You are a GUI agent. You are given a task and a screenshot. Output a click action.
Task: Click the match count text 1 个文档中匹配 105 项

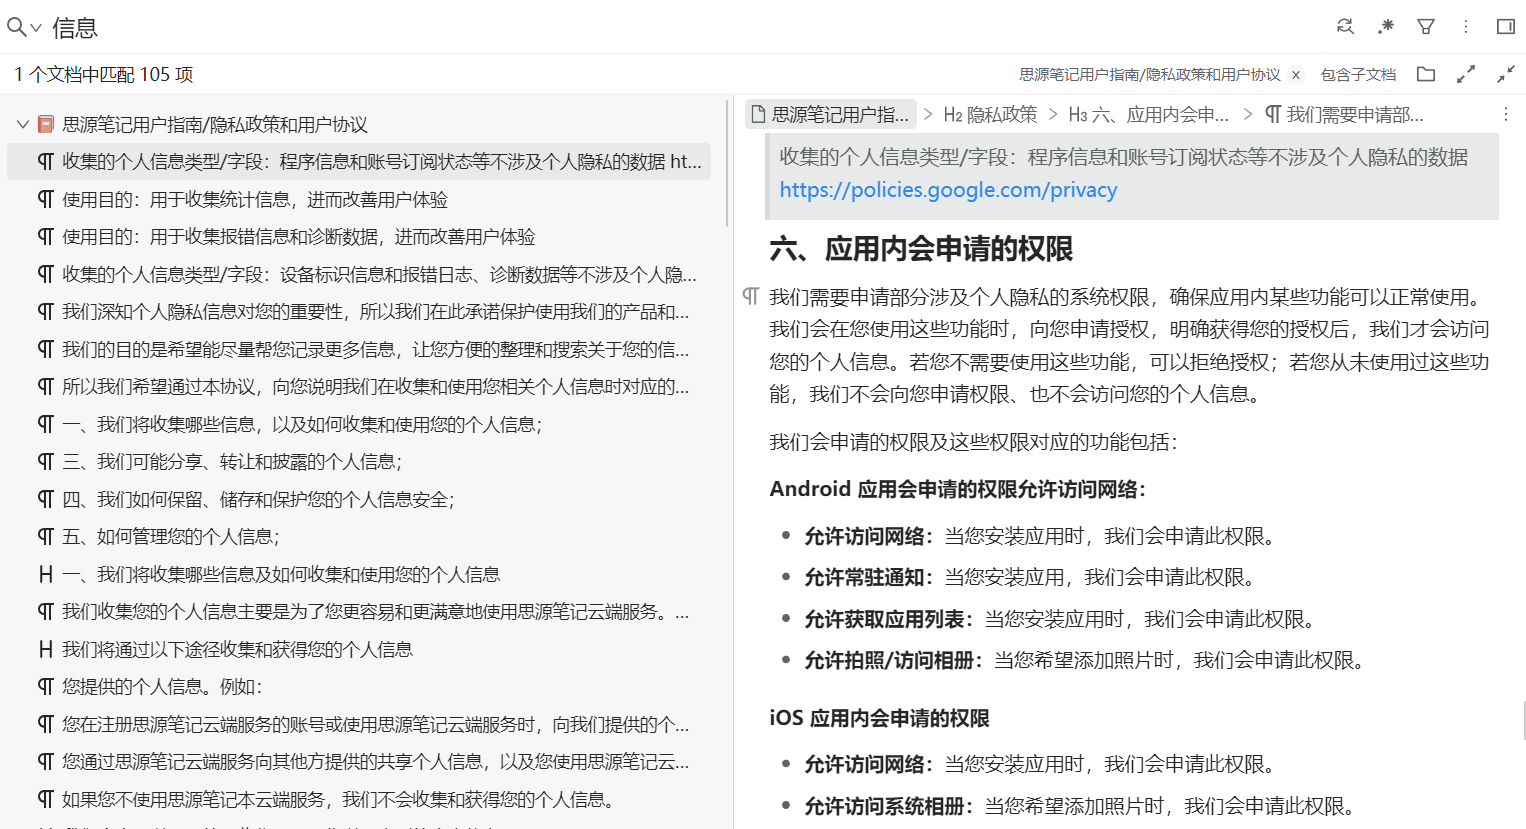(104, 75)
